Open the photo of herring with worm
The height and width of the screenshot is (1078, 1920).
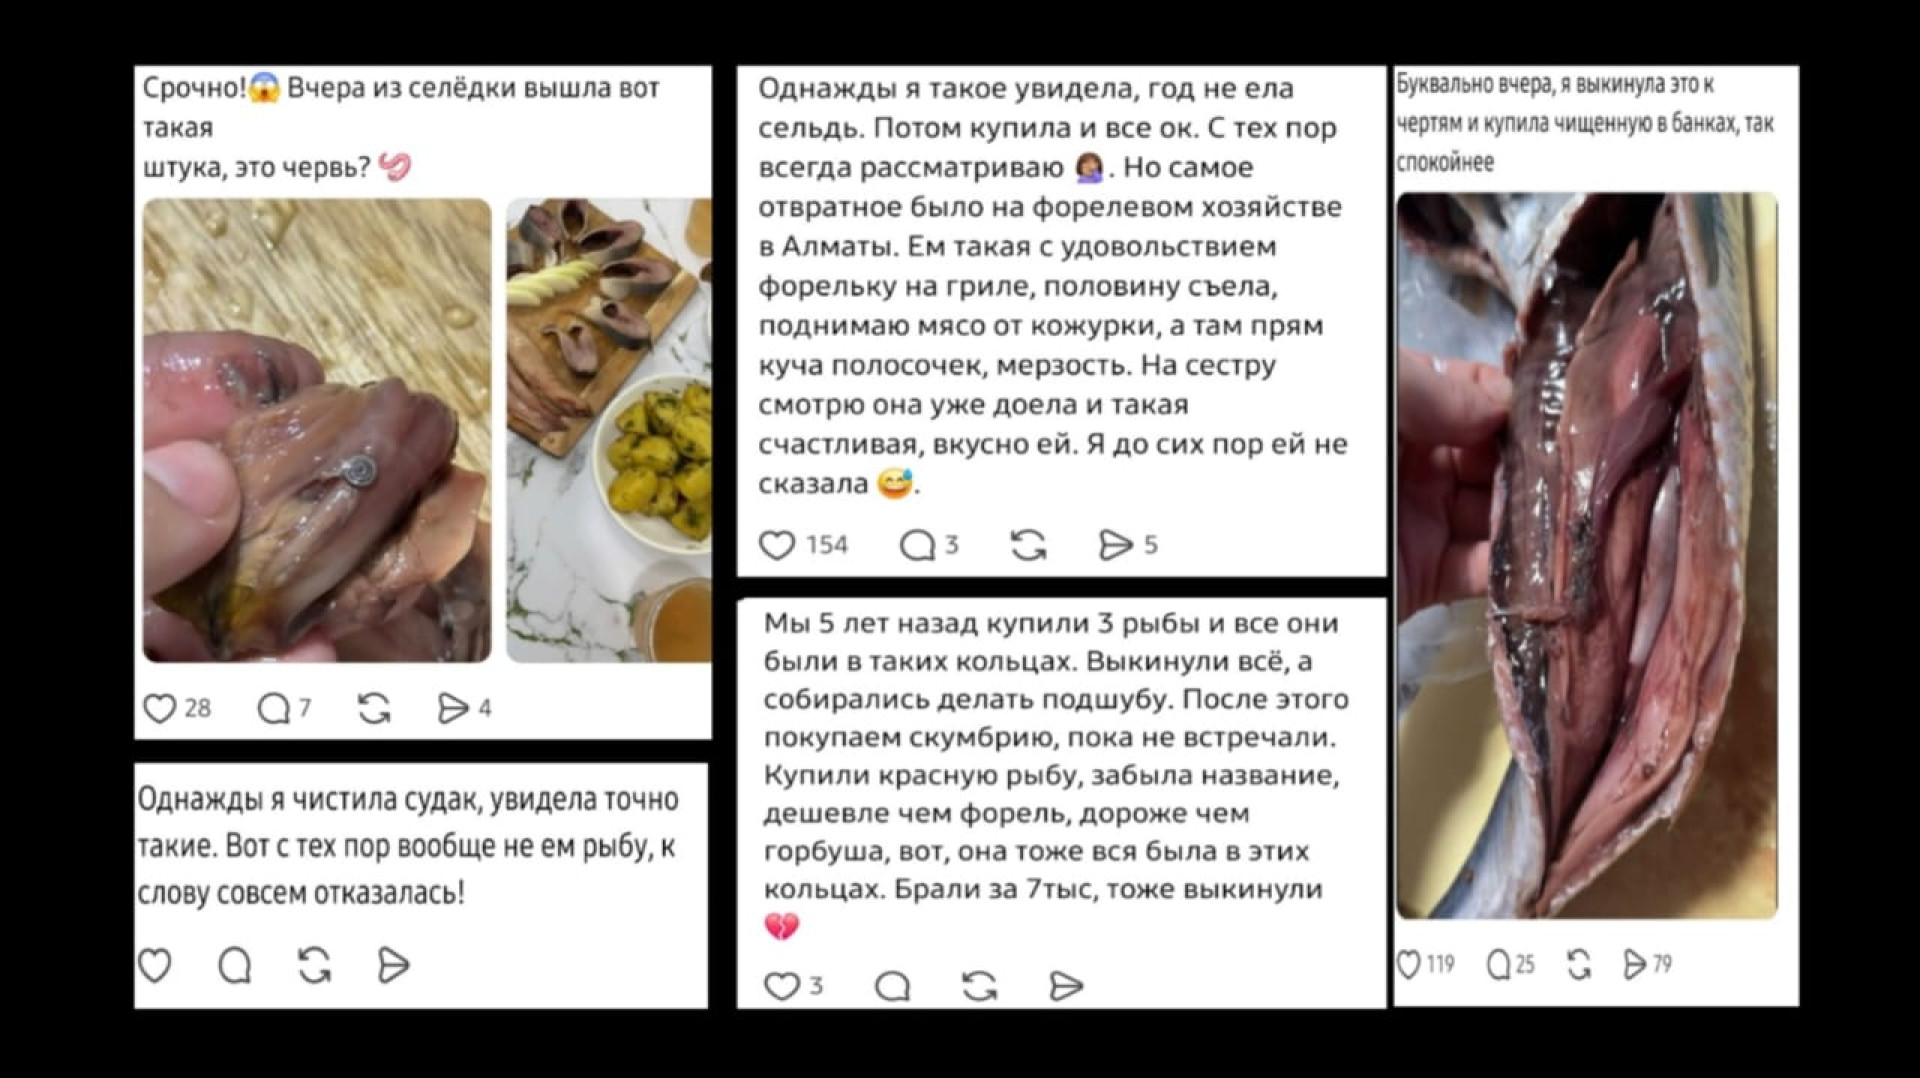[x=317, y=430]
